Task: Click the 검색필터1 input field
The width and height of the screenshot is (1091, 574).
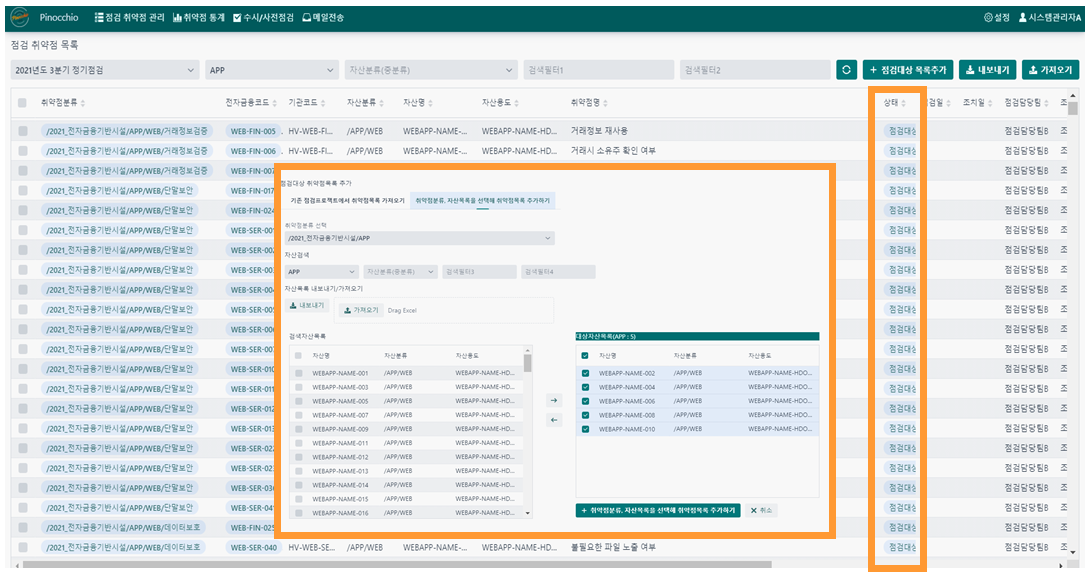Action: [598, 70]
